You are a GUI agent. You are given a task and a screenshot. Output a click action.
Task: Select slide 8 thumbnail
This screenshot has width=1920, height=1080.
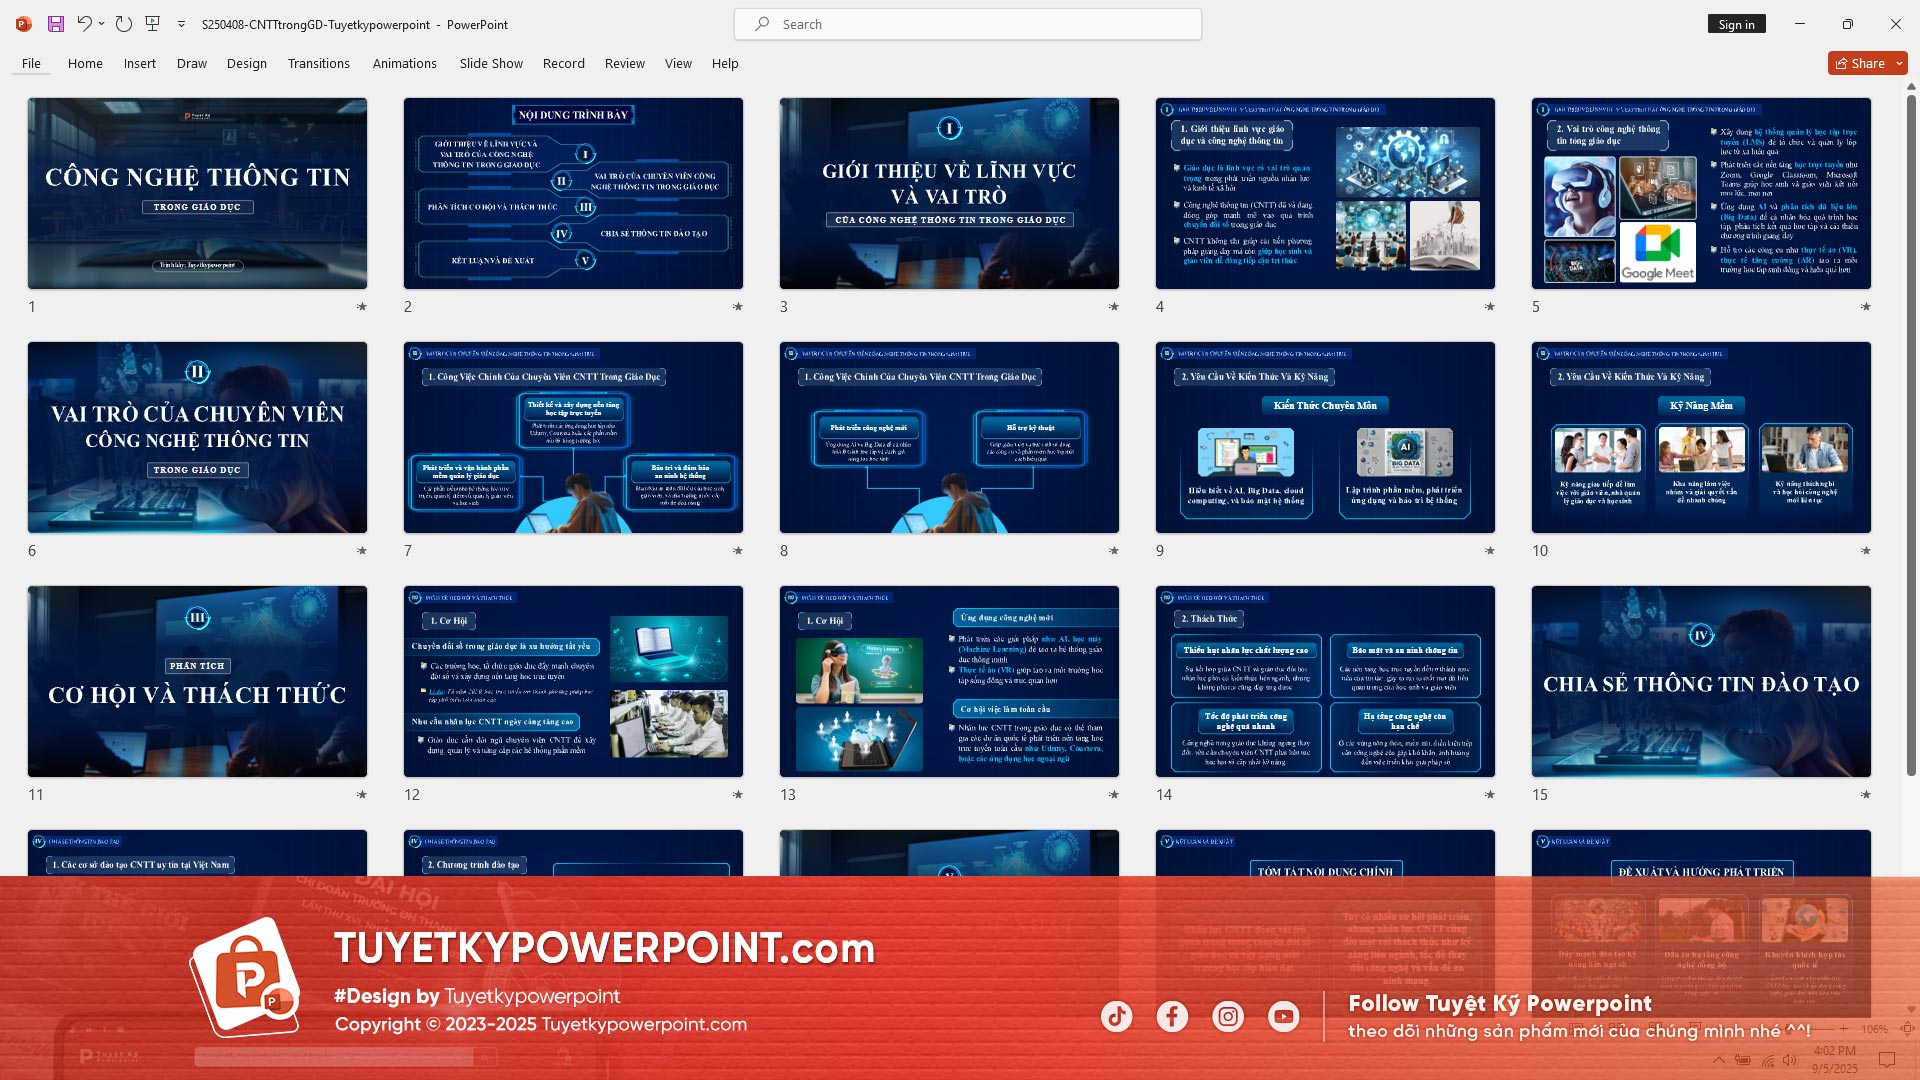point(949,437)
